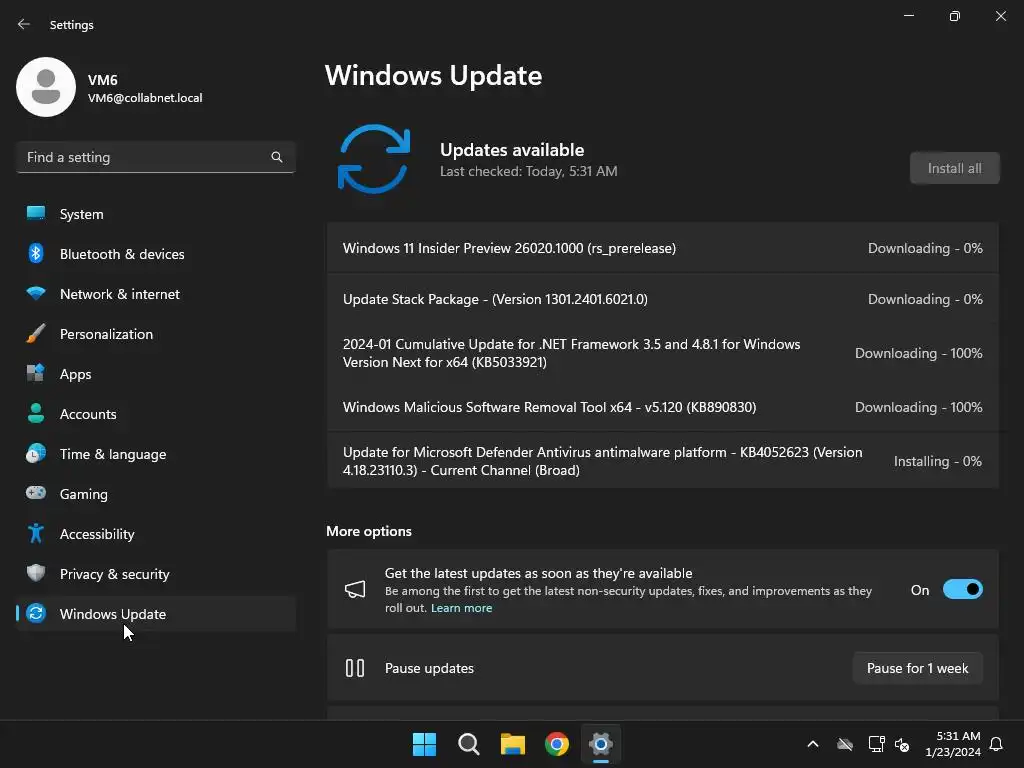Click the Install all button
Image resolution: width=1024 pixels, height=768 pixels.
[955, 168]
